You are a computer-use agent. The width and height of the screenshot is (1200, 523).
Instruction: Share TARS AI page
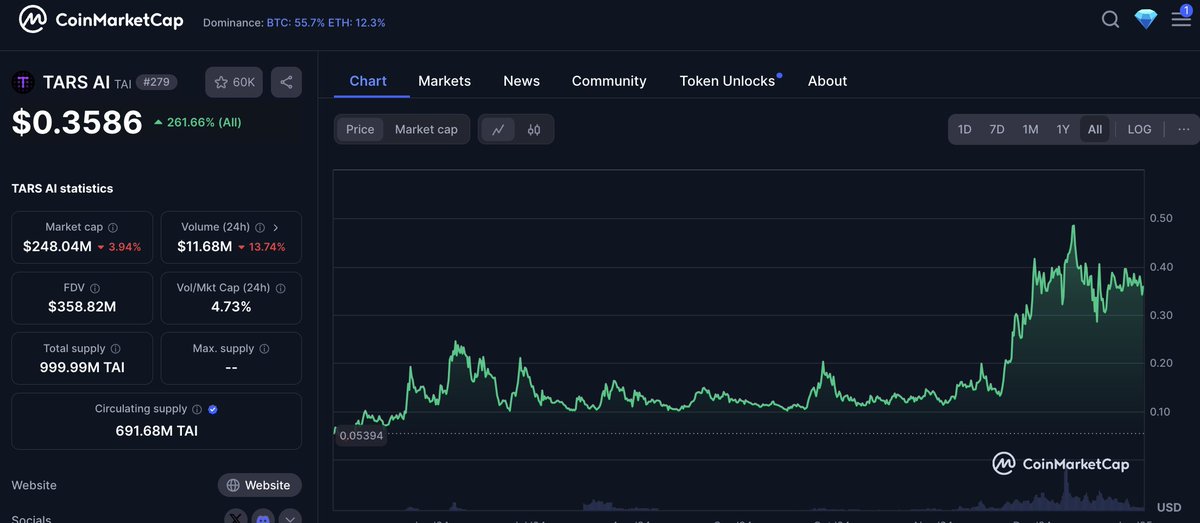click(286, 82)
